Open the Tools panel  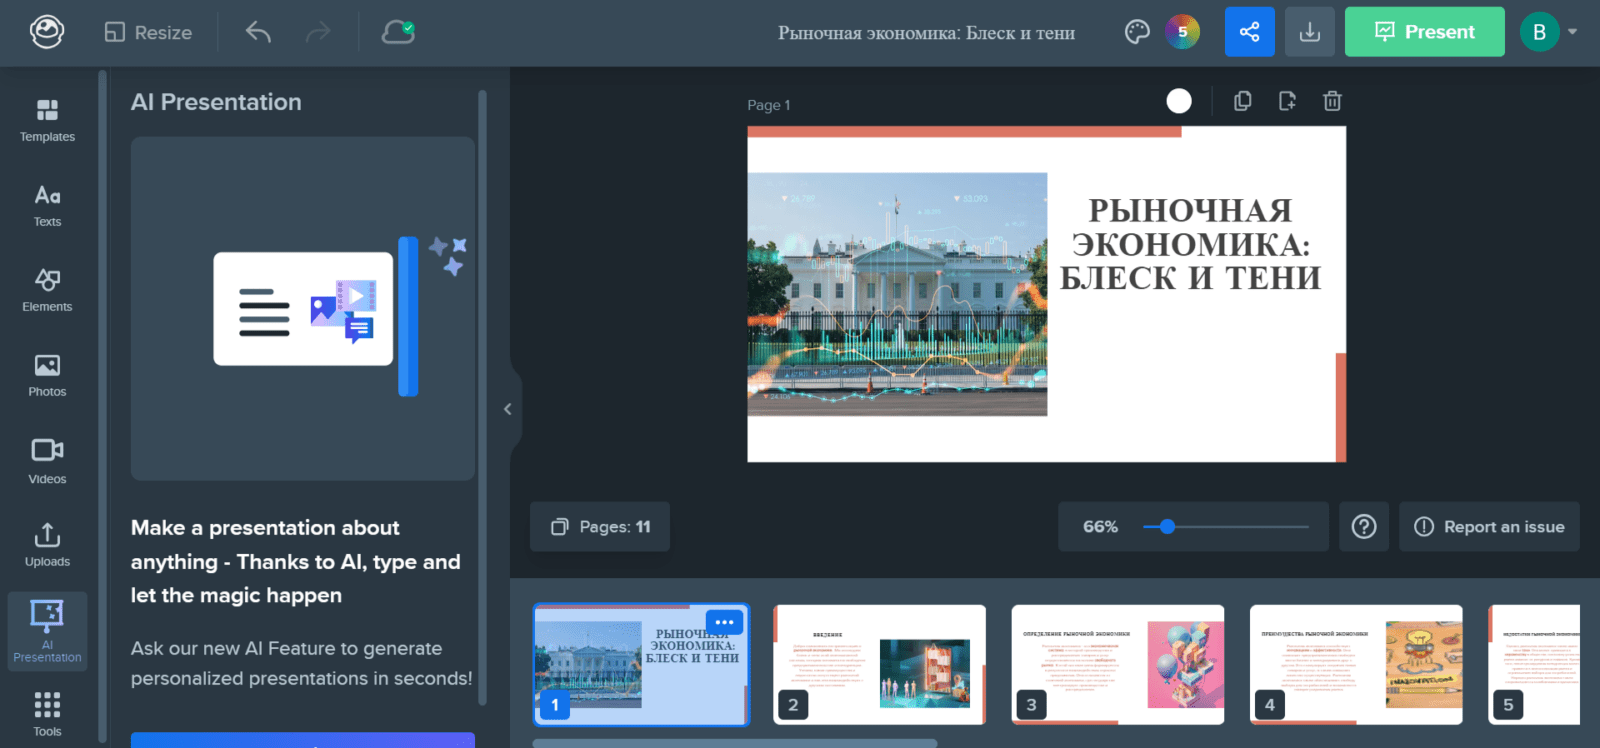coord(47,714)
